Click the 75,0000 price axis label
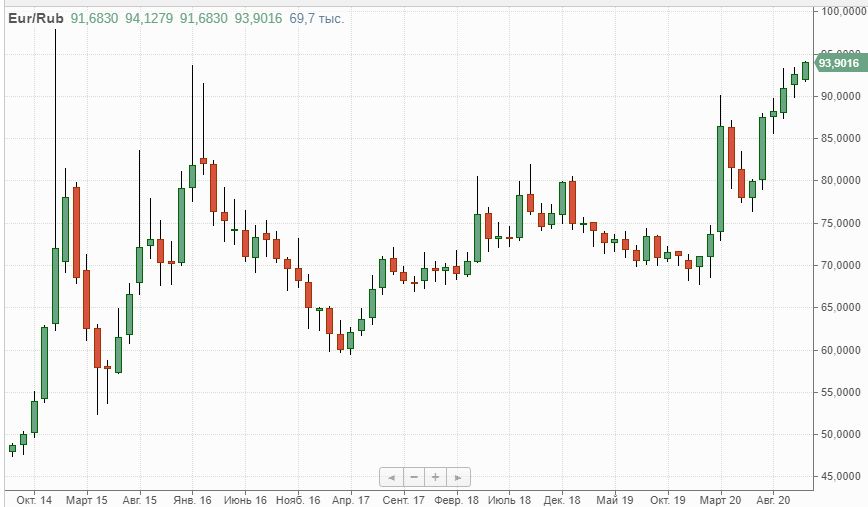This screenshot has height=507, width=868. click(840, 223)
